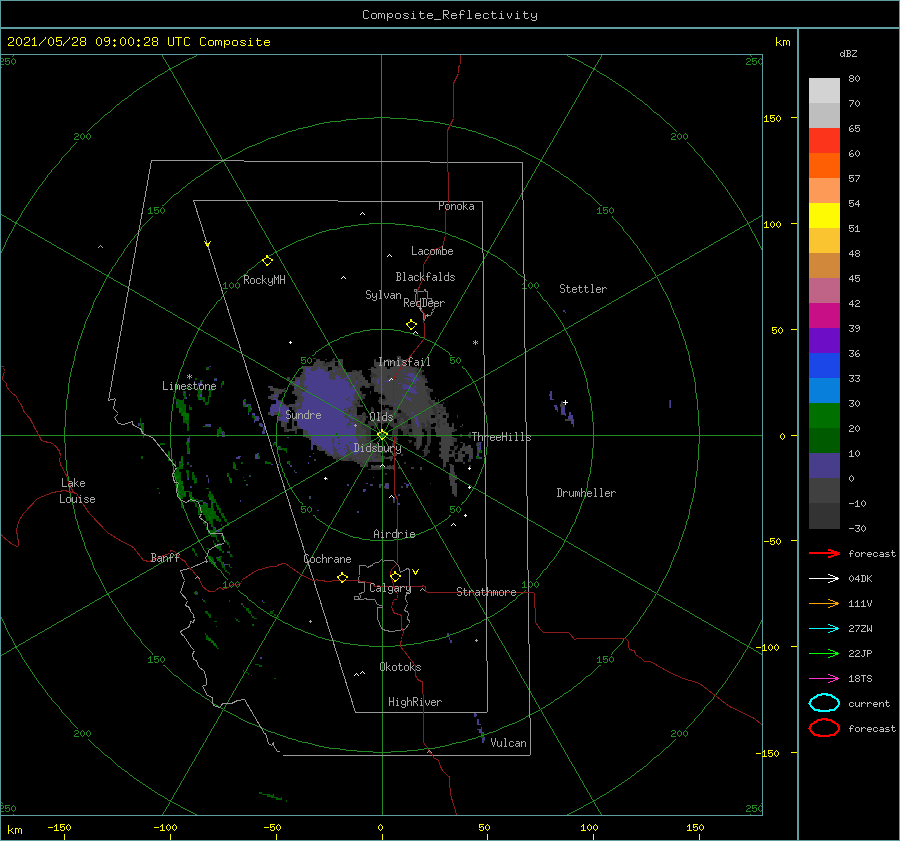Select the blue 33-36 dBZ color band
Image resolution: width=900 pixels, height=841 pixels.
pyautogui.click(x=824, y=366)
